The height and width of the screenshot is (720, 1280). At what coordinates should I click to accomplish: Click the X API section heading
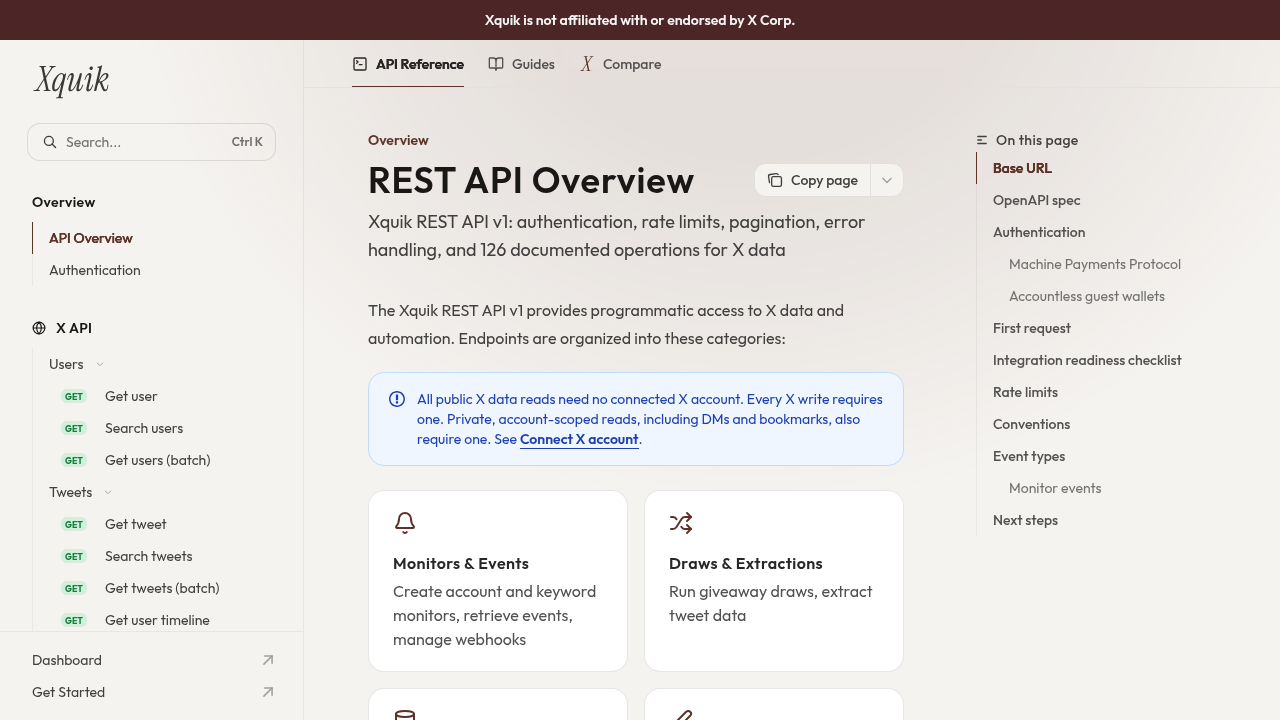pyautogui.click(x=74, y=328)
